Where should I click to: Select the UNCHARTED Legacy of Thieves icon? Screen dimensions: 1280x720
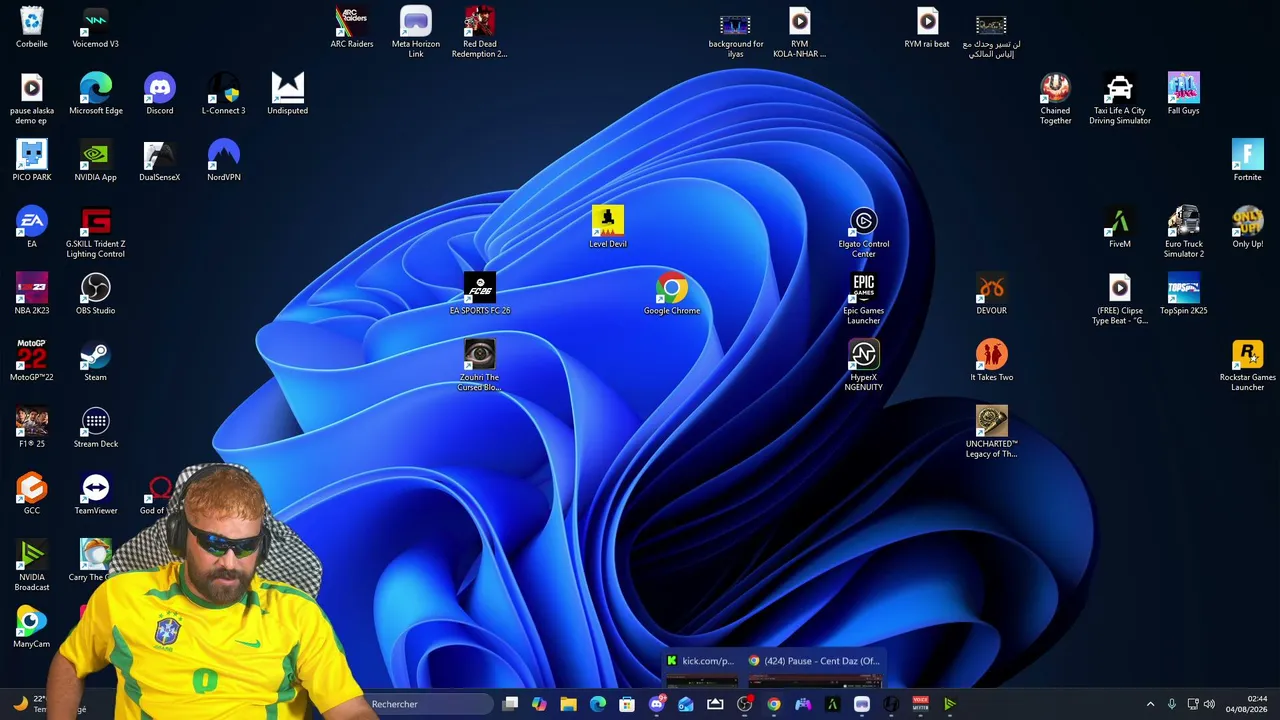992,432
